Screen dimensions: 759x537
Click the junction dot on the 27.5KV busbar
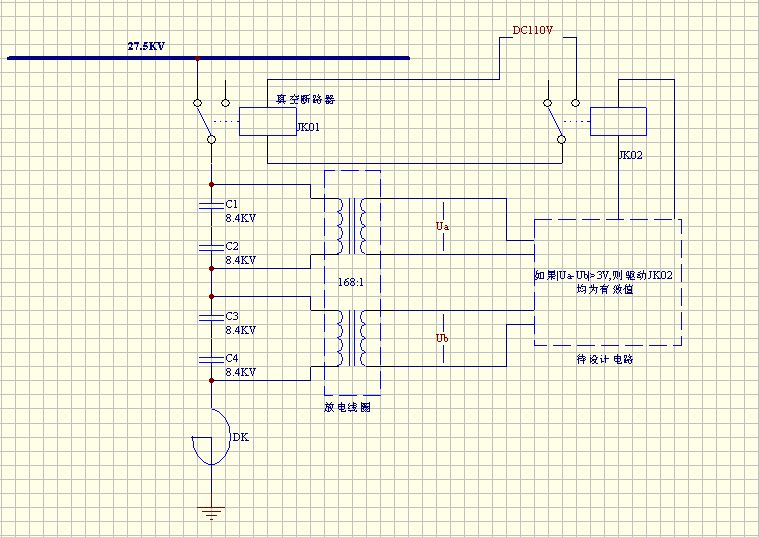point(197,58)
